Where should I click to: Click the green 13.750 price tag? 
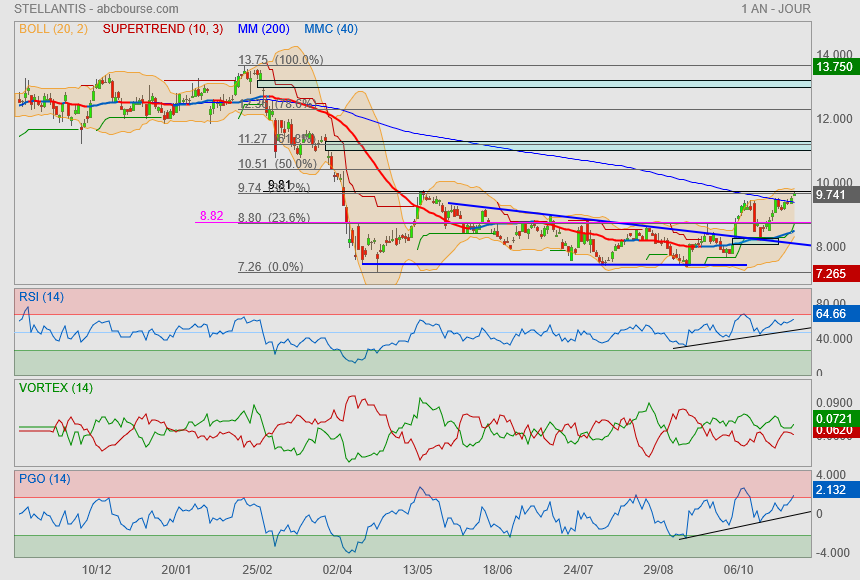[x=834, y=67]
